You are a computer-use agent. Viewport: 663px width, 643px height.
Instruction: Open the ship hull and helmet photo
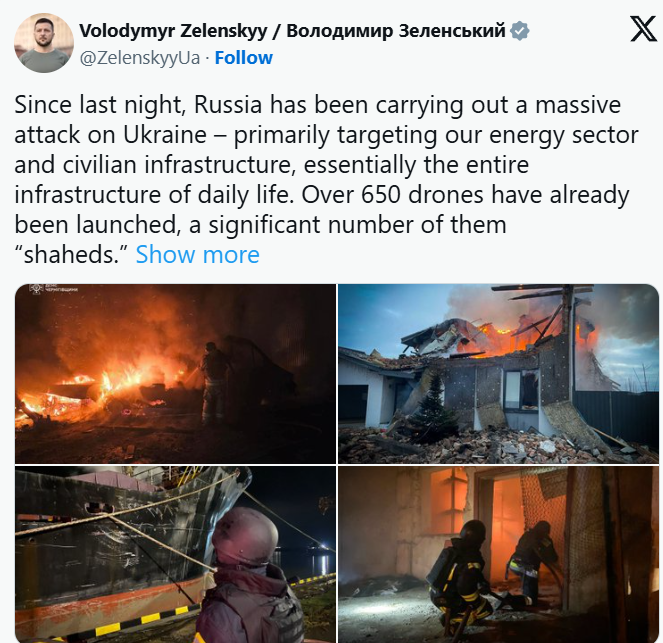175,554
